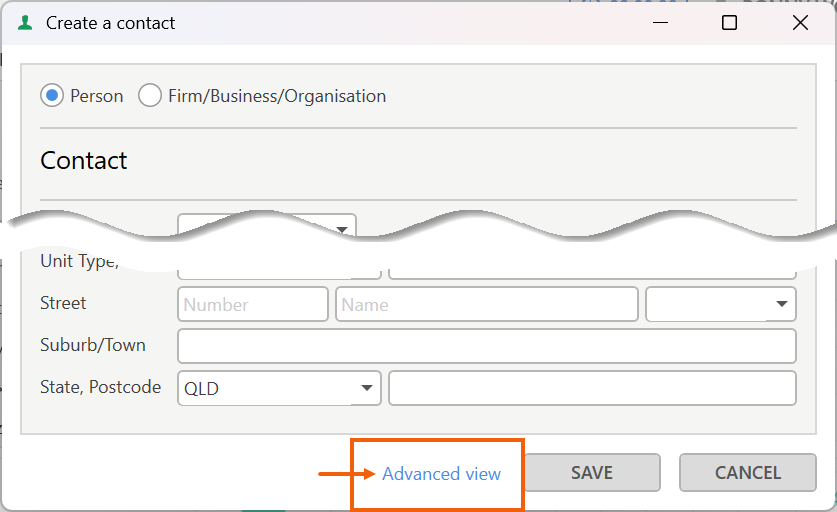Open the State dropdown showing QLD

click(279, 388)
